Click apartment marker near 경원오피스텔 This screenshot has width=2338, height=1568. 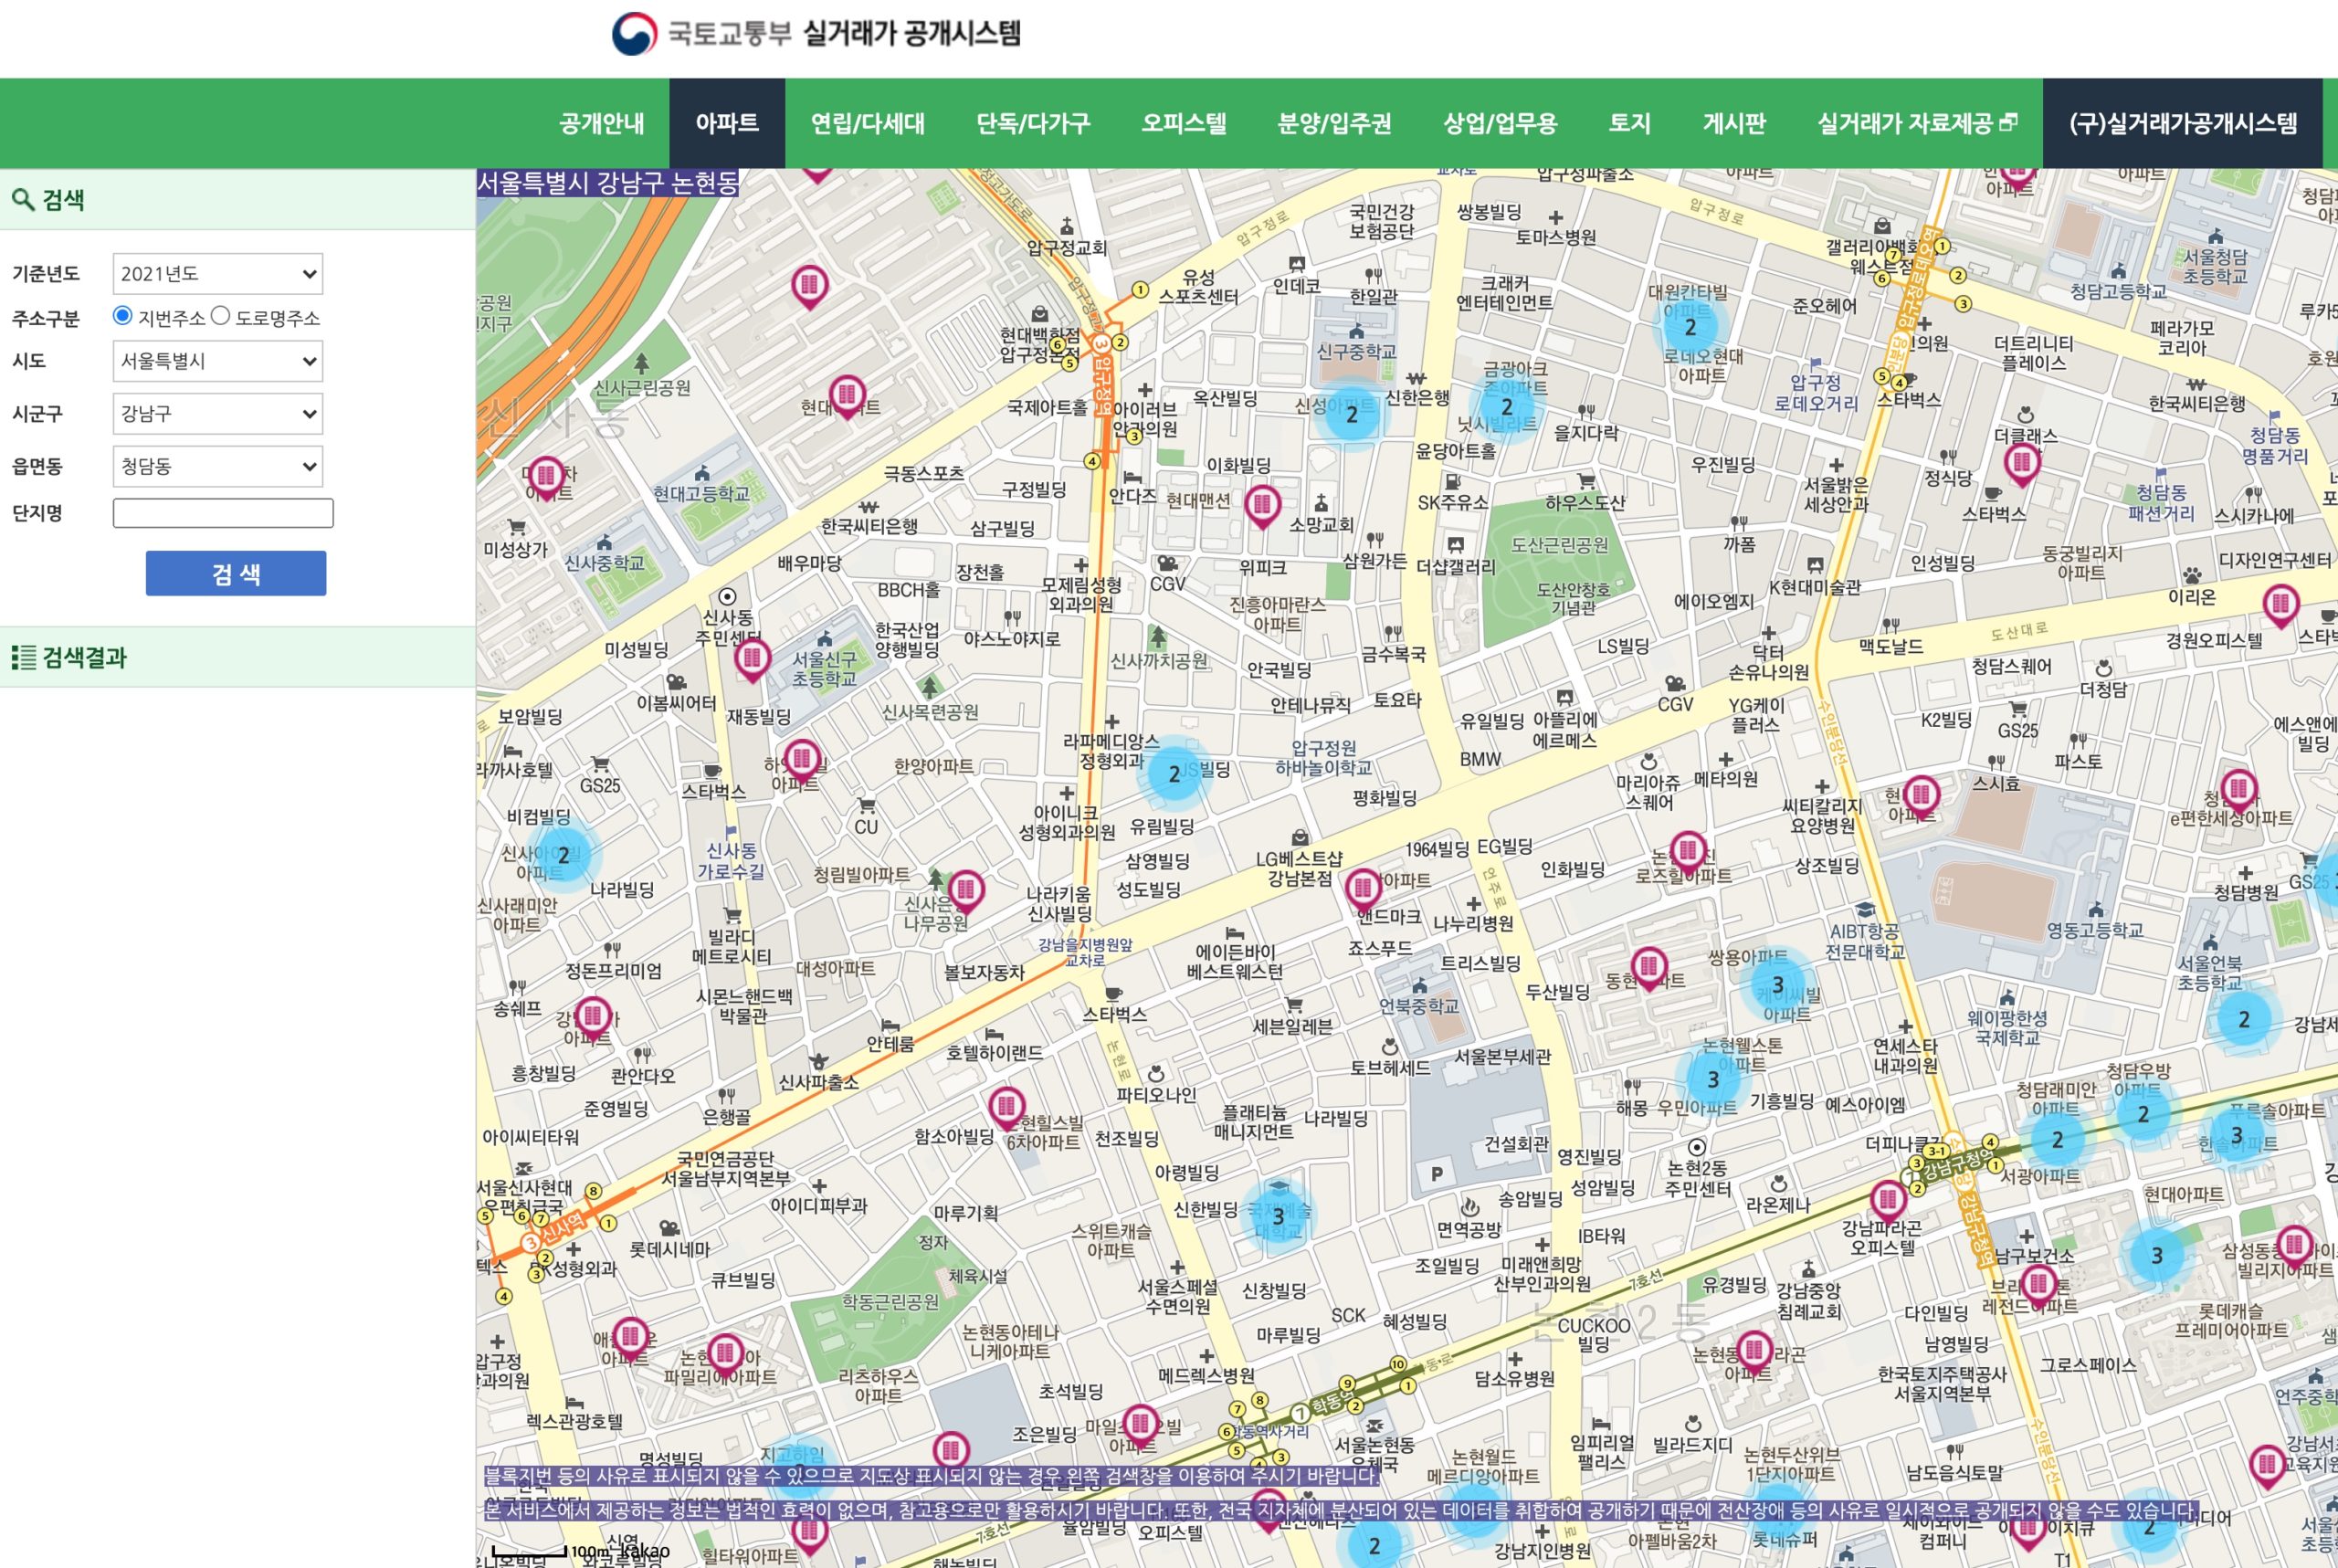click(2280, 604)
